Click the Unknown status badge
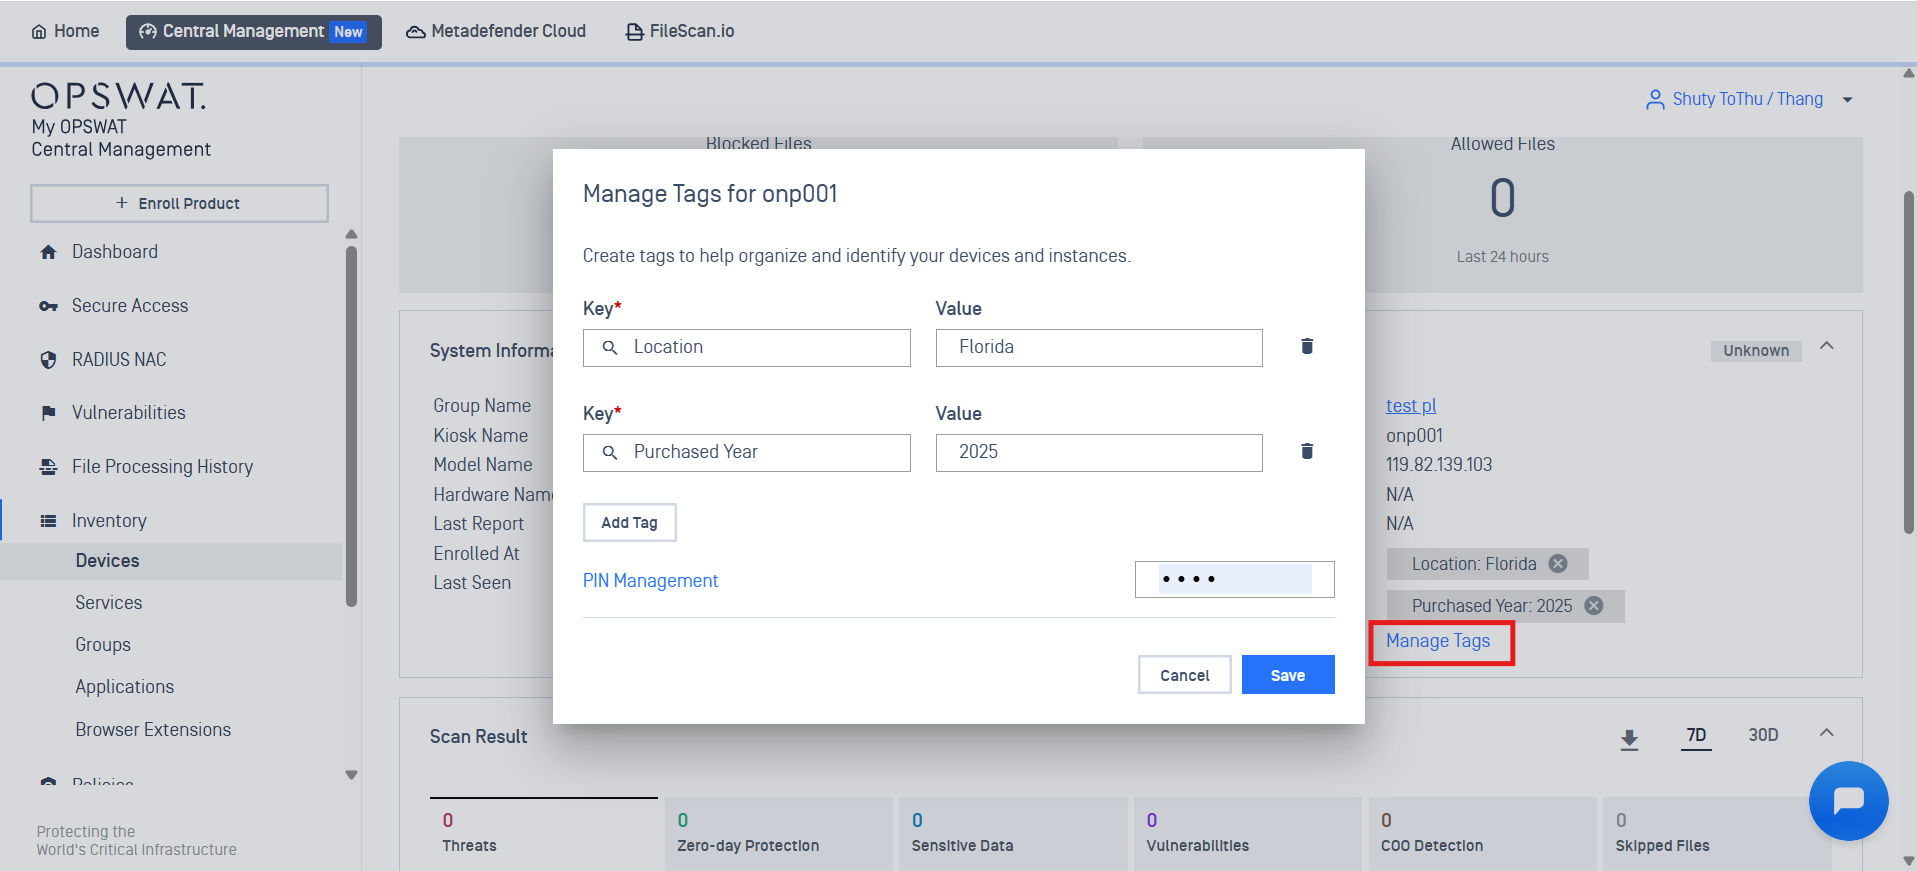 point(1756,351)
